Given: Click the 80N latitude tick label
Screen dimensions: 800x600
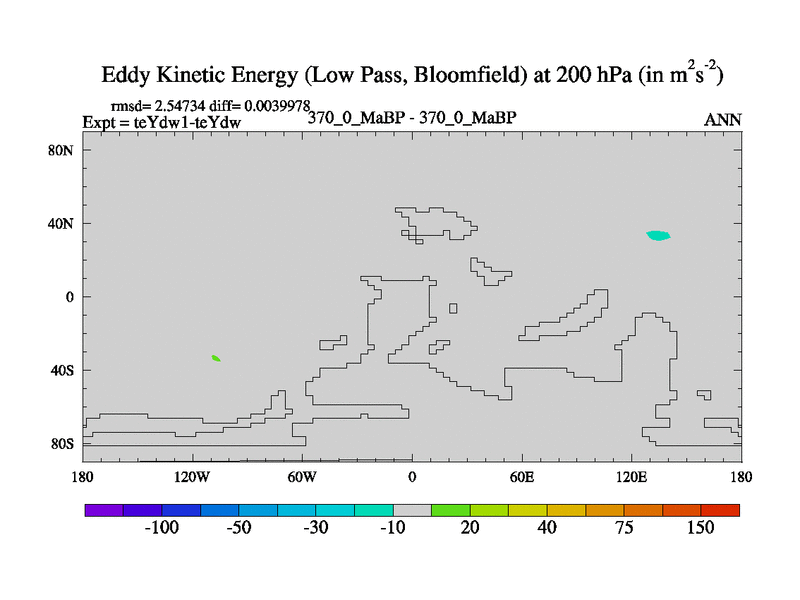Looking at the screenshot, I should 63,150.
